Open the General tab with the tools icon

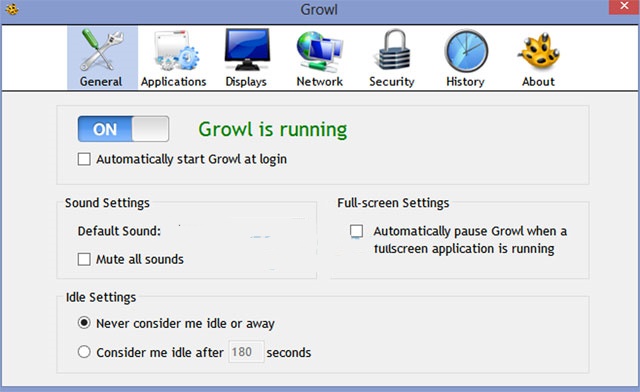coord(102,58)
